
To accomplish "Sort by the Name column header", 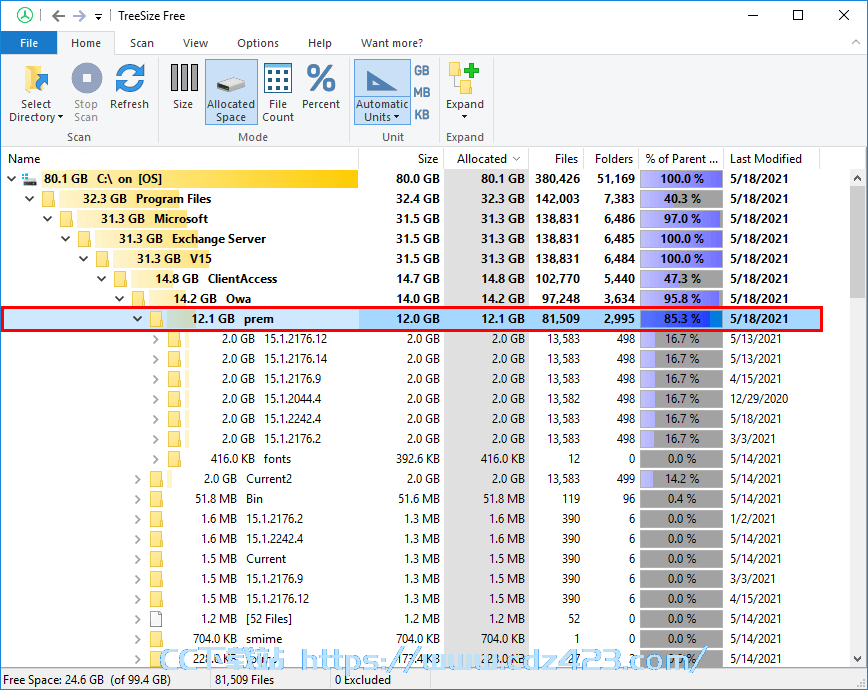I will coord(180,159).
